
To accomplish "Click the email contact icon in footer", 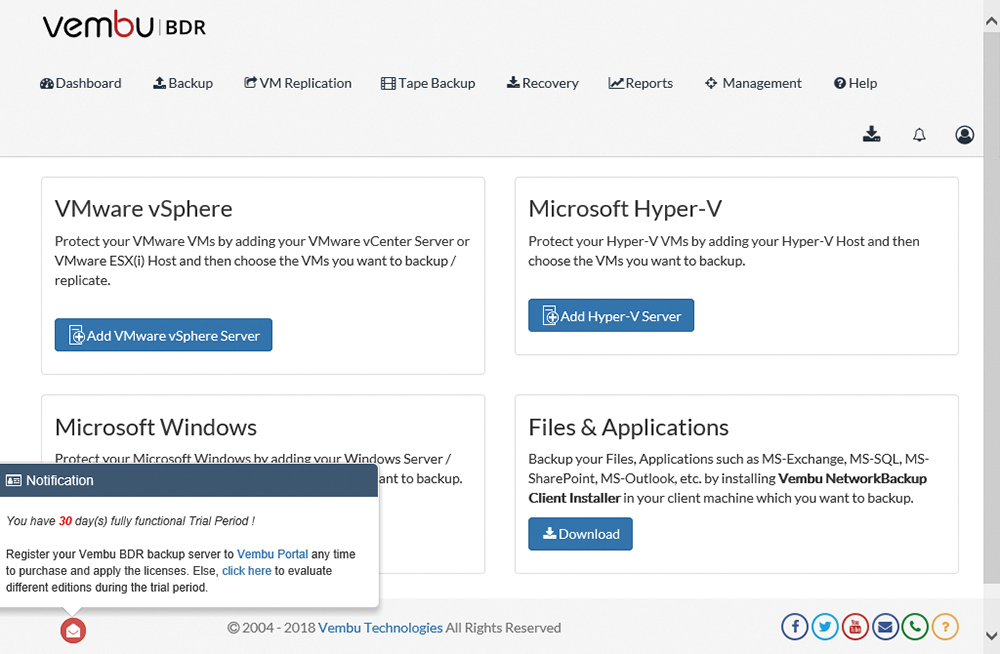I will pos(885,627).
